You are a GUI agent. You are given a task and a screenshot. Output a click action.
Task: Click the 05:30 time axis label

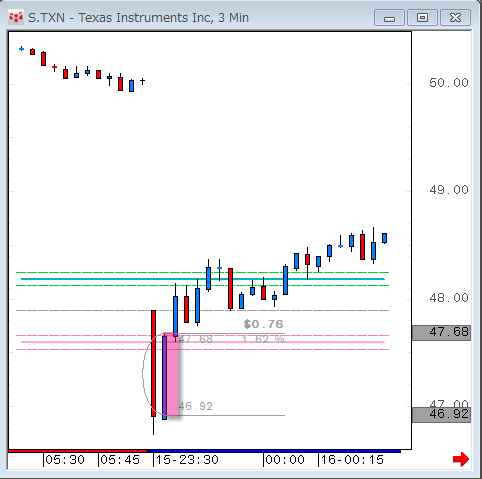click(x=65, y=460)
